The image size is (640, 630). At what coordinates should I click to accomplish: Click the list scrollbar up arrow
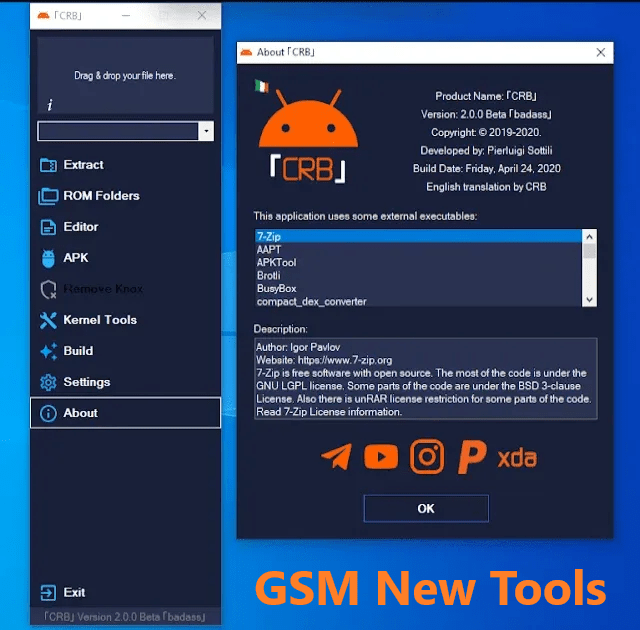click(589, 237)
